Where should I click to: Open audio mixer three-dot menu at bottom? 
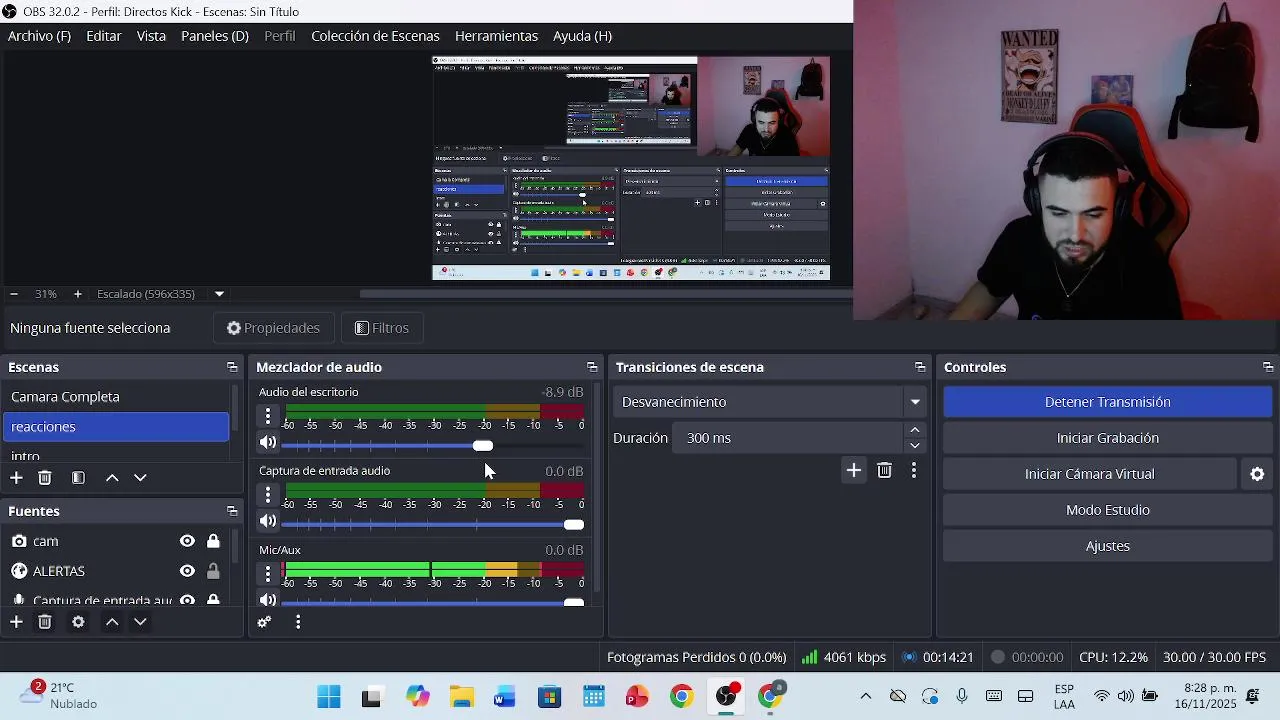click(x=298, y=622)
